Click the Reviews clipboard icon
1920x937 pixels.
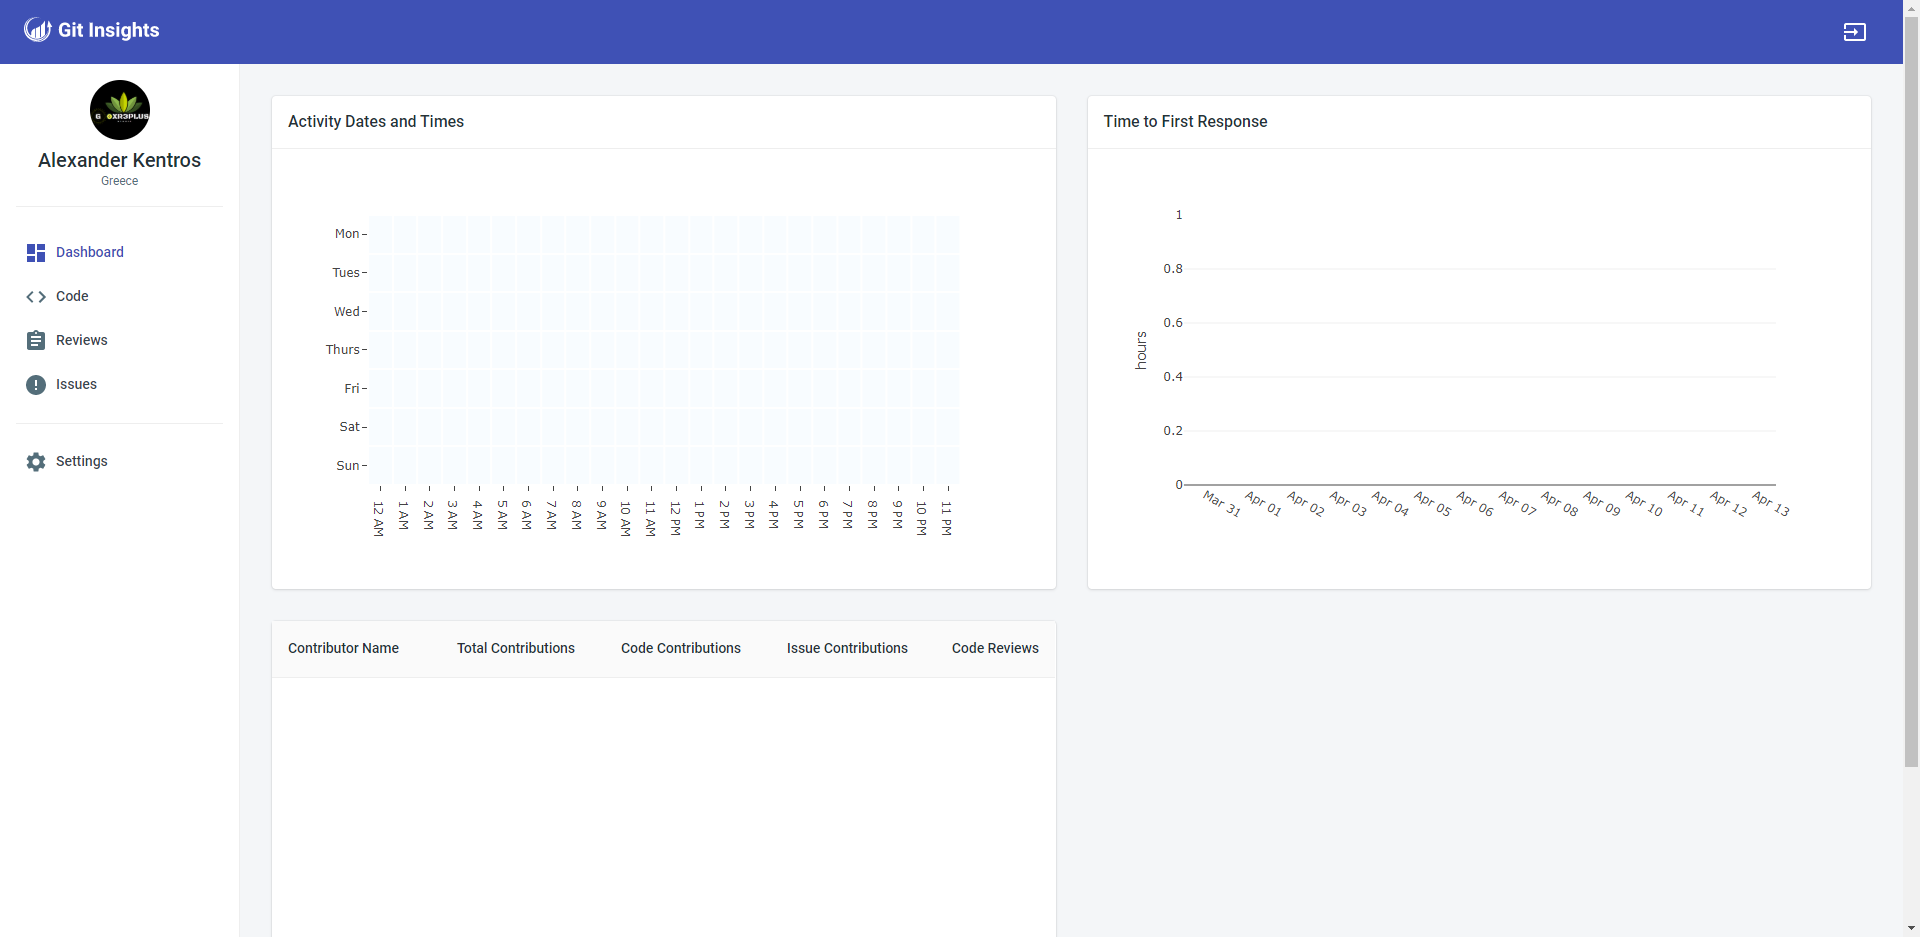click(36, 341)
